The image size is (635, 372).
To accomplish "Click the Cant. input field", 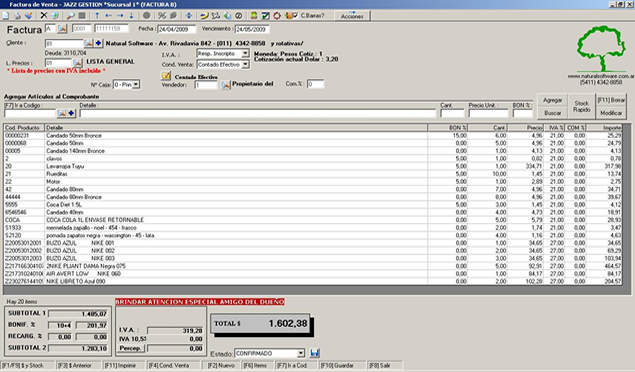I will tap(452, 113).
